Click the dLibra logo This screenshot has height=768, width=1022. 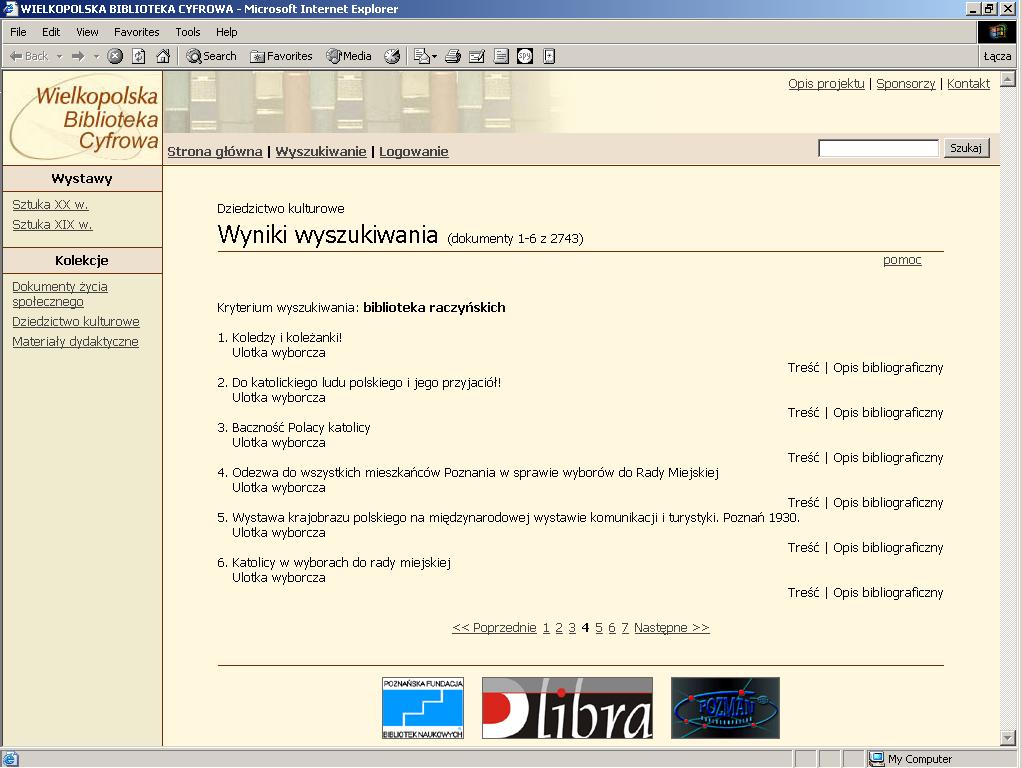pyautogui.click(x=567, y=708)
